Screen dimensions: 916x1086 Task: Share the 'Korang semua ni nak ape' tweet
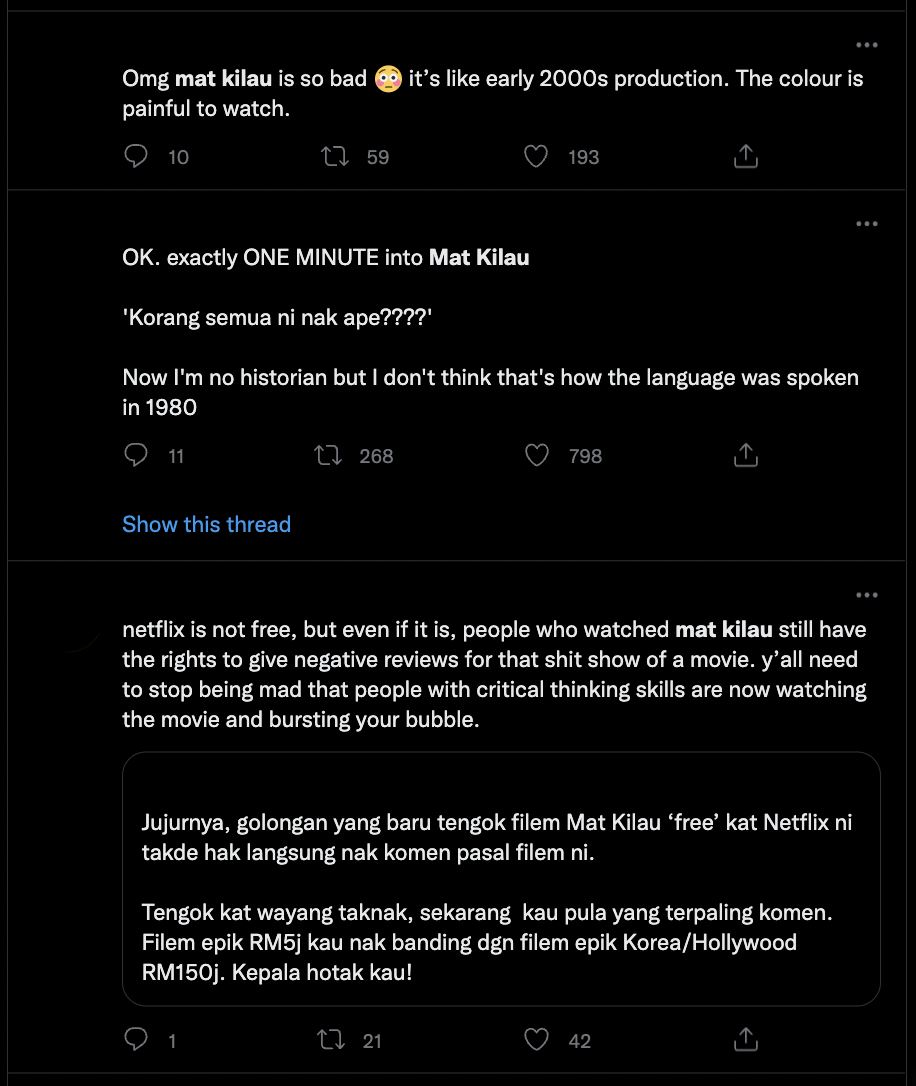click(746, 456)
